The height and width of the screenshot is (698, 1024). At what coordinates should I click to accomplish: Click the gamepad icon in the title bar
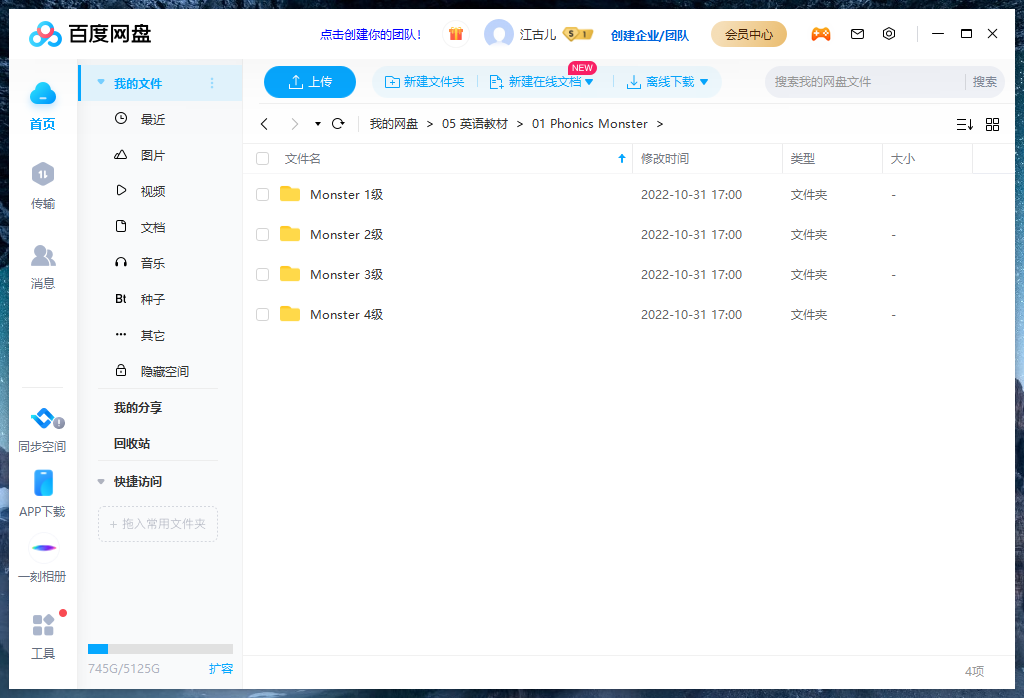pos(821,33)
